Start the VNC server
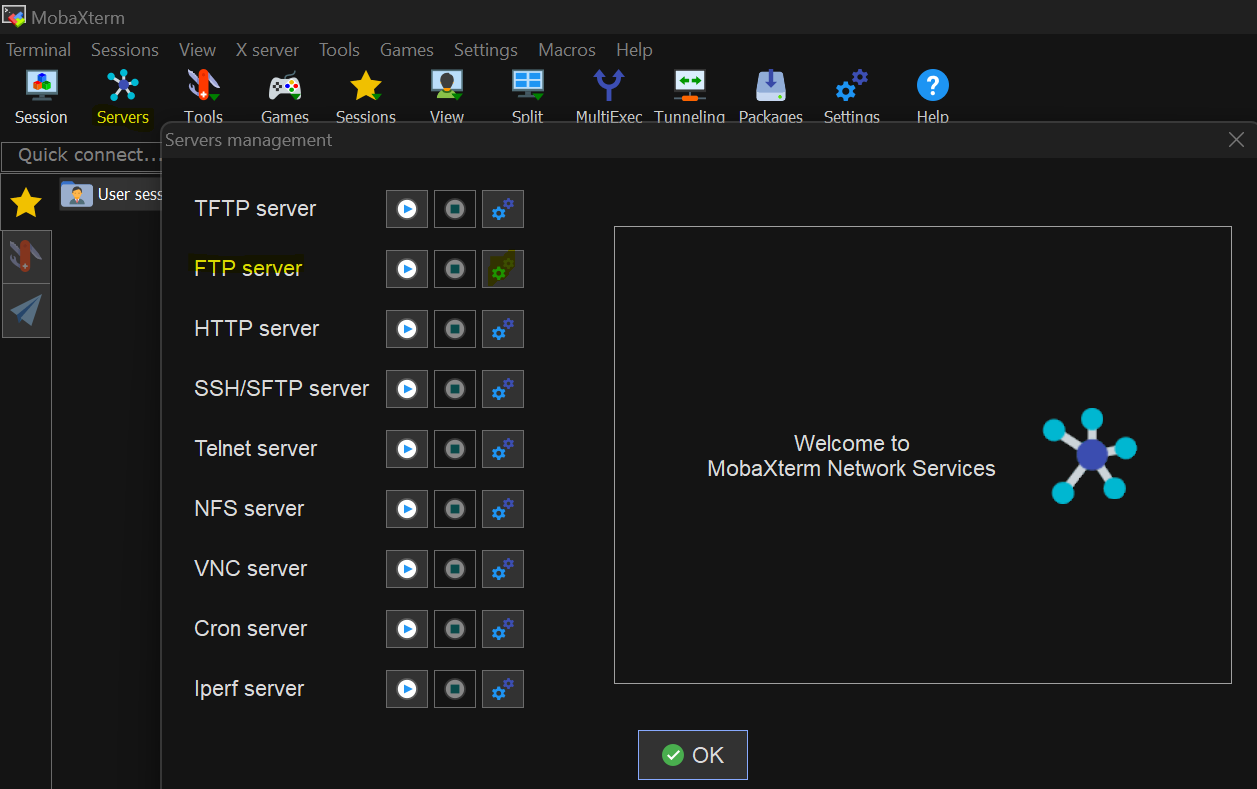The width and height of the screenshot is (1257, 789). click(407, 569)
